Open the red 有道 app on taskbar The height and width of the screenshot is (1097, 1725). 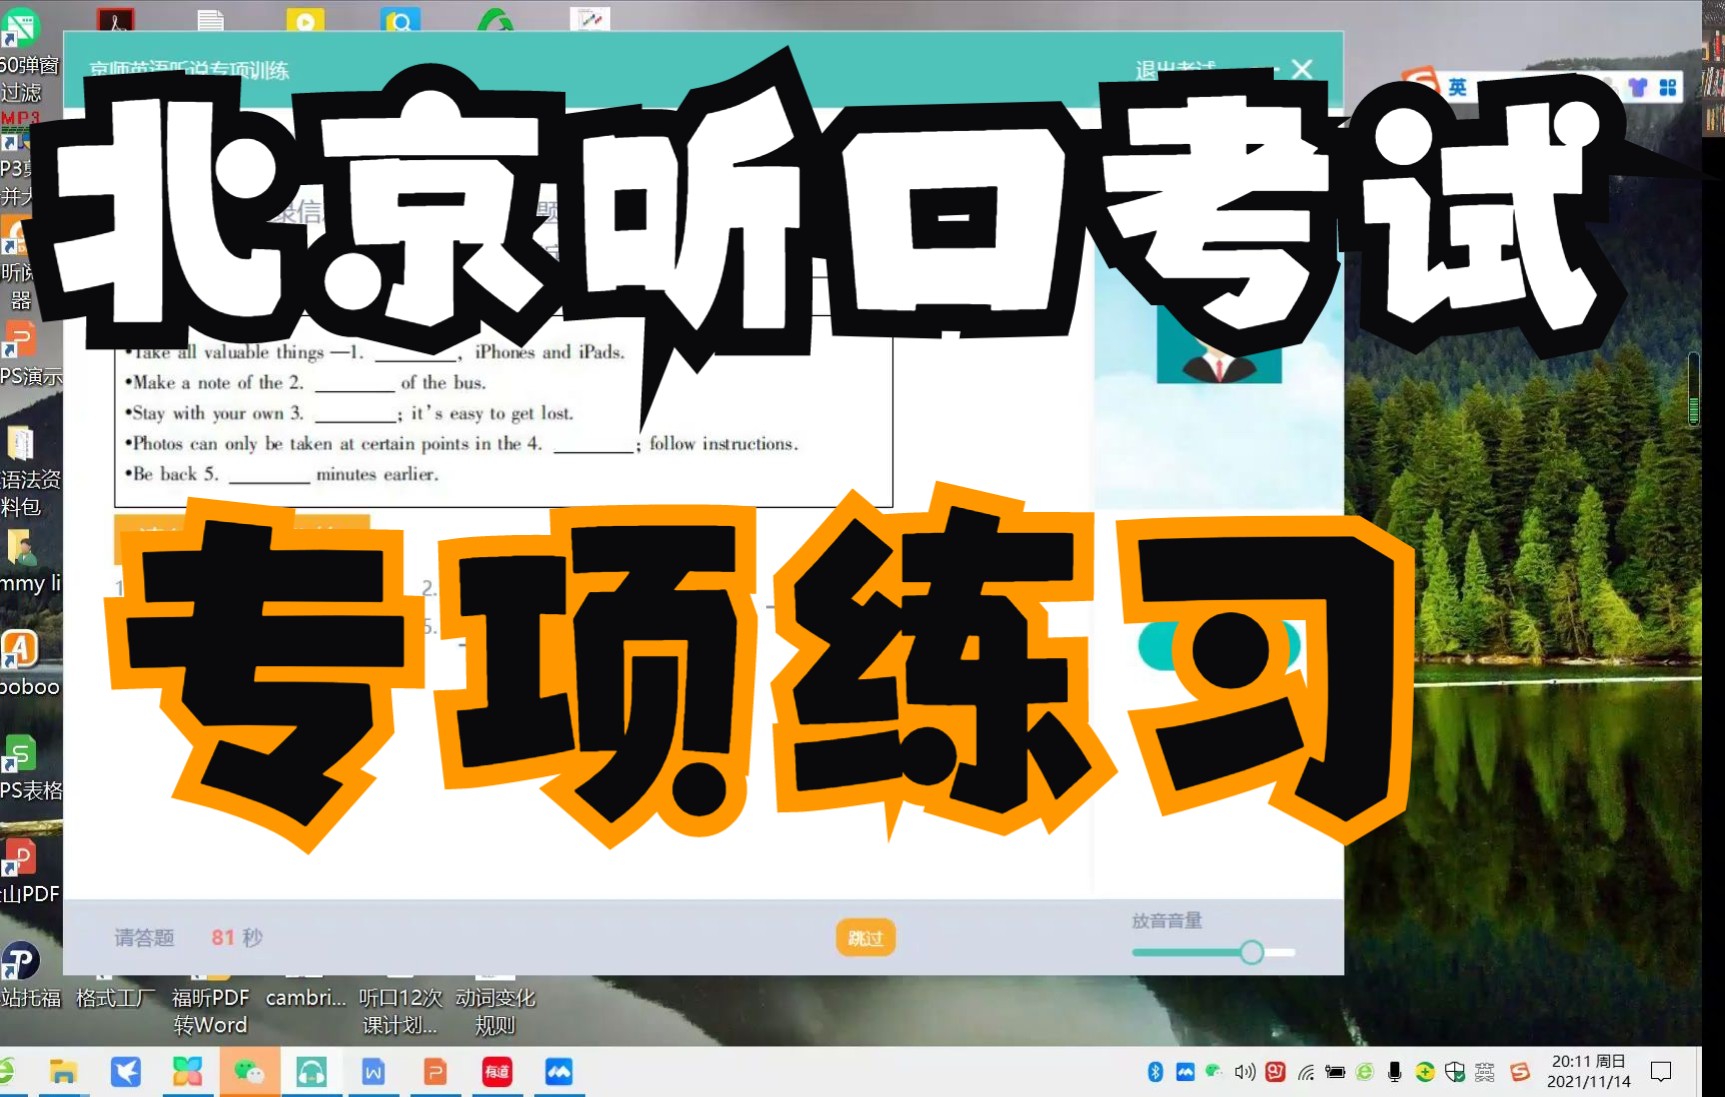[x=497, y=1072]
